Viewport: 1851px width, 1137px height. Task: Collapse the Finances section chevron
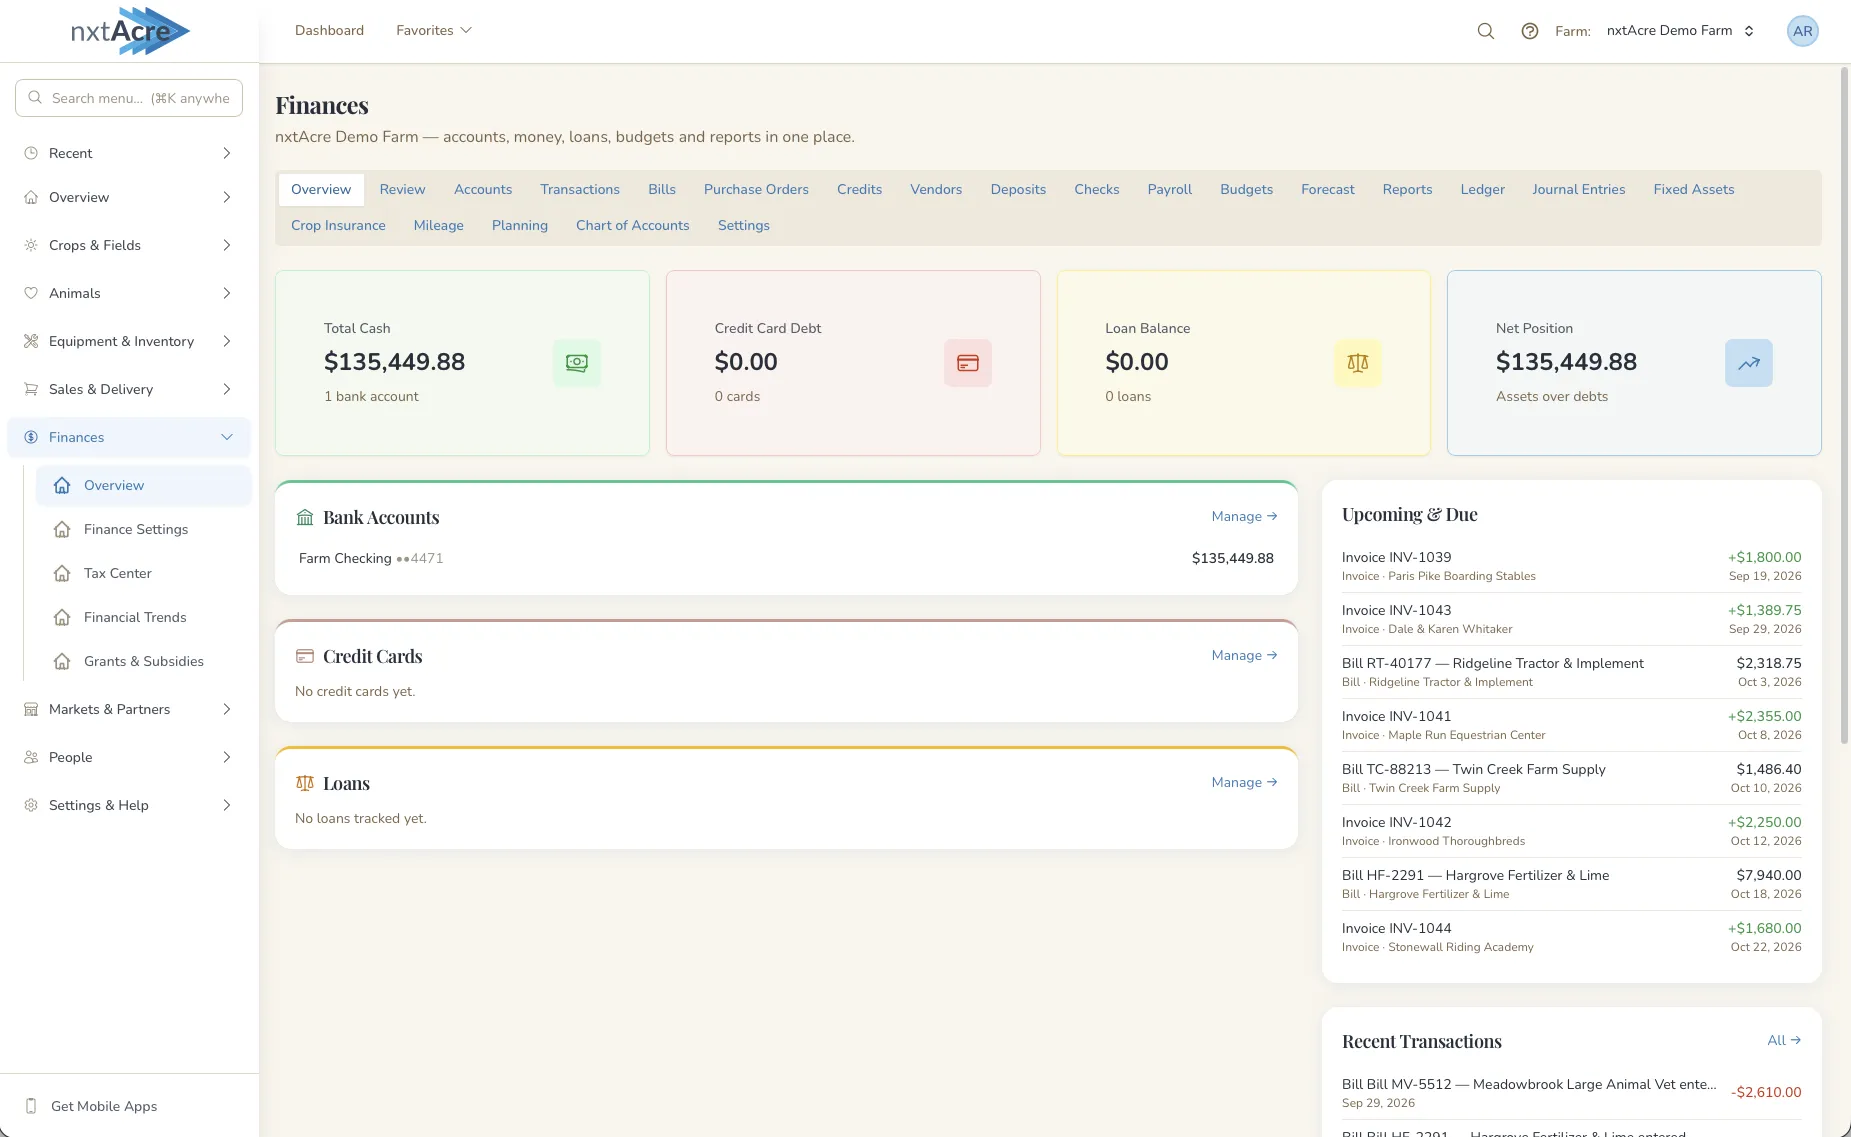(x=227, y=437)
